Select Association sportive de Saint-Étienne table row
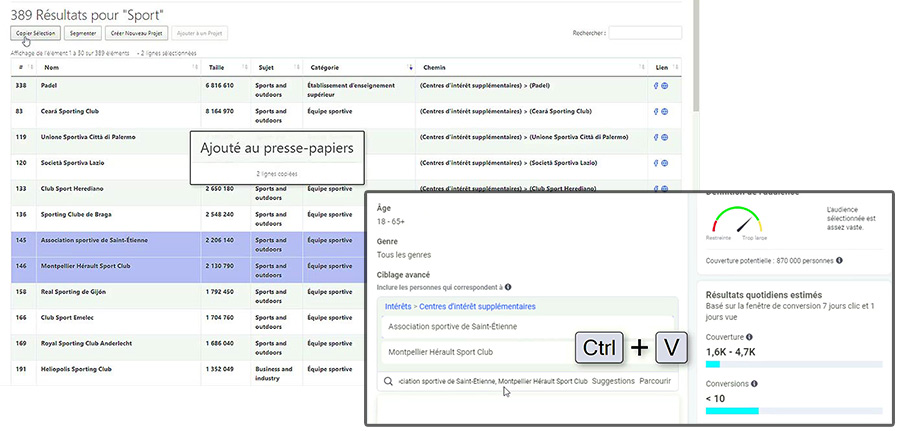 coord(188,245)
